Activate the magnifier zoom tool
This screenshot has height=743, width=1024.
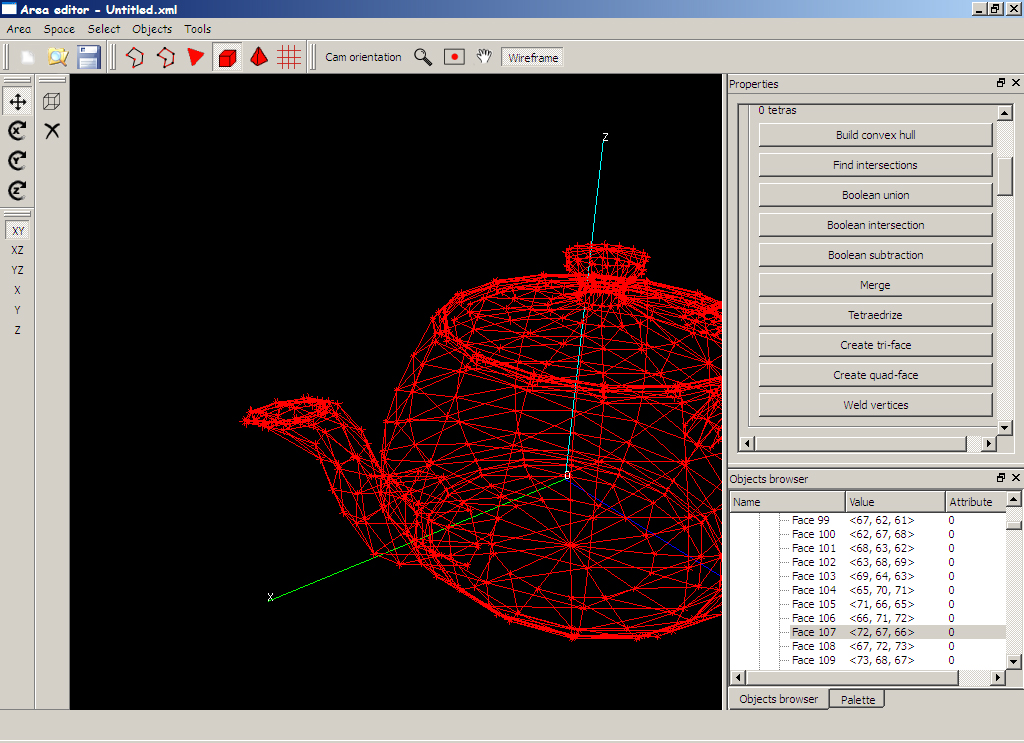[x=423, y=57]
